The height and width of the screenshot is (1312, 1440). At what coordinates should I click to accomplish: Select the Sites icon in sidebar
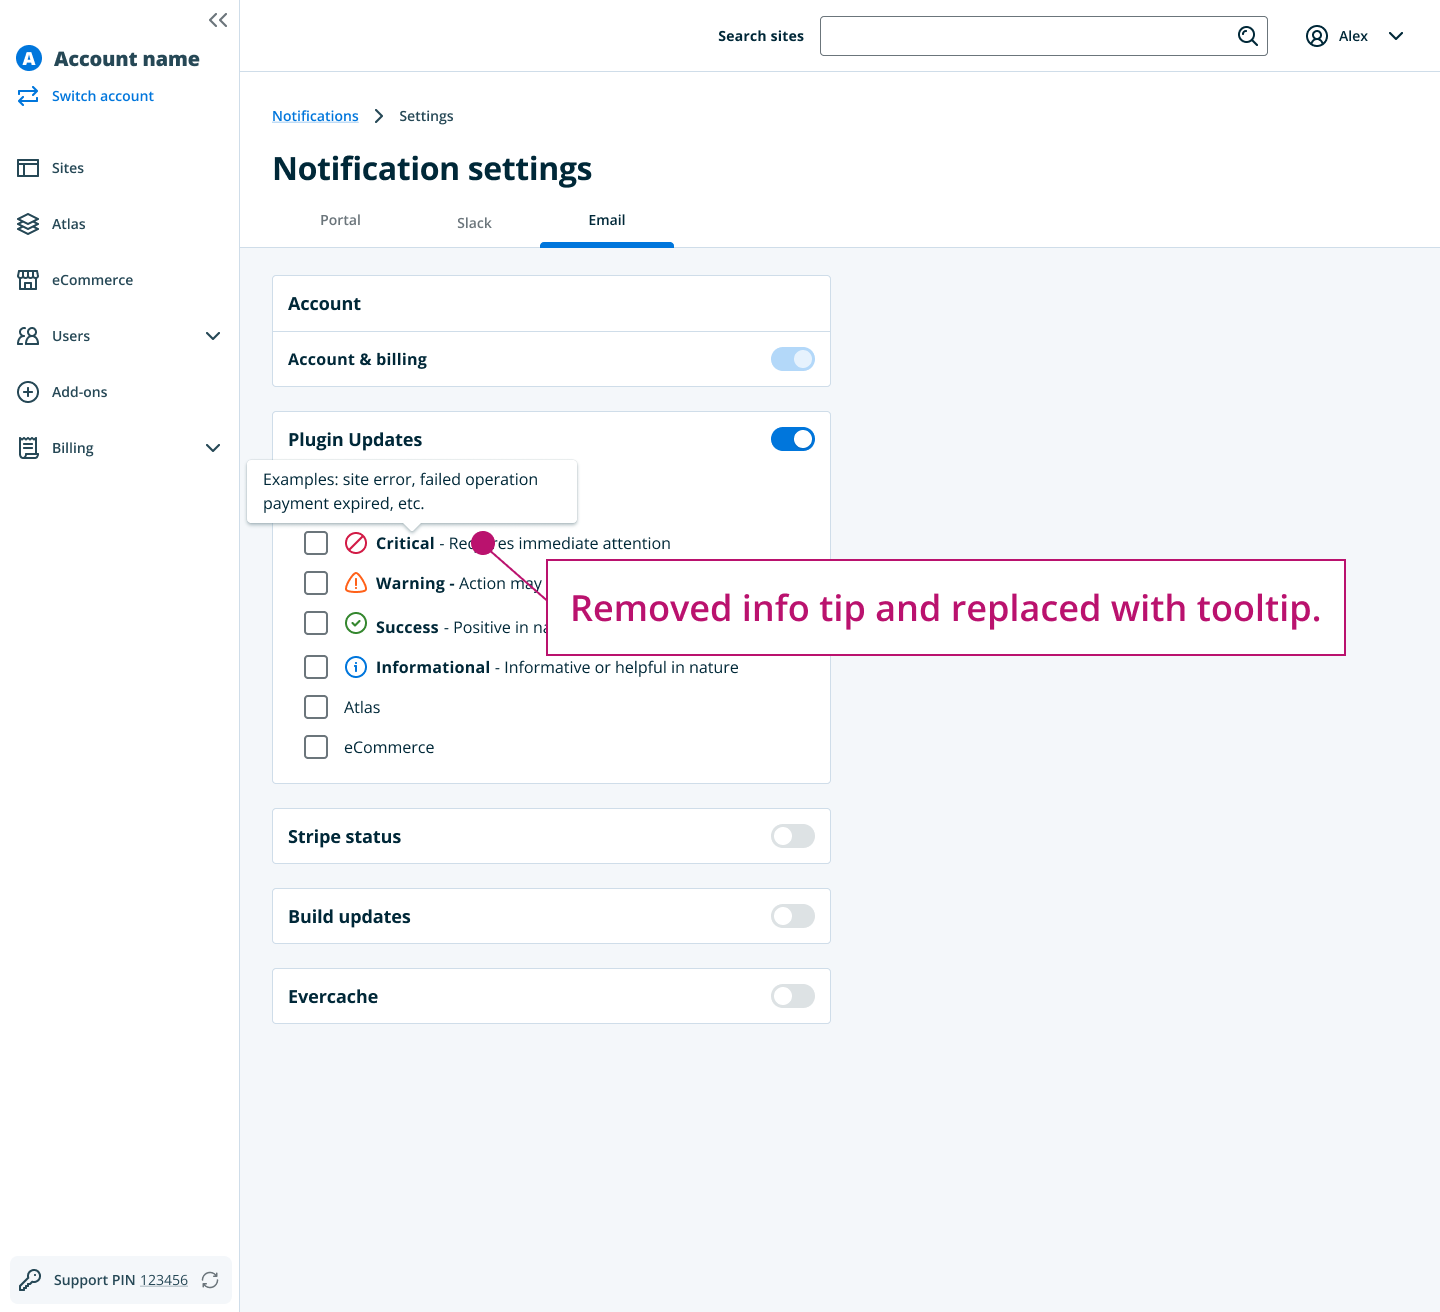point(28,167)
